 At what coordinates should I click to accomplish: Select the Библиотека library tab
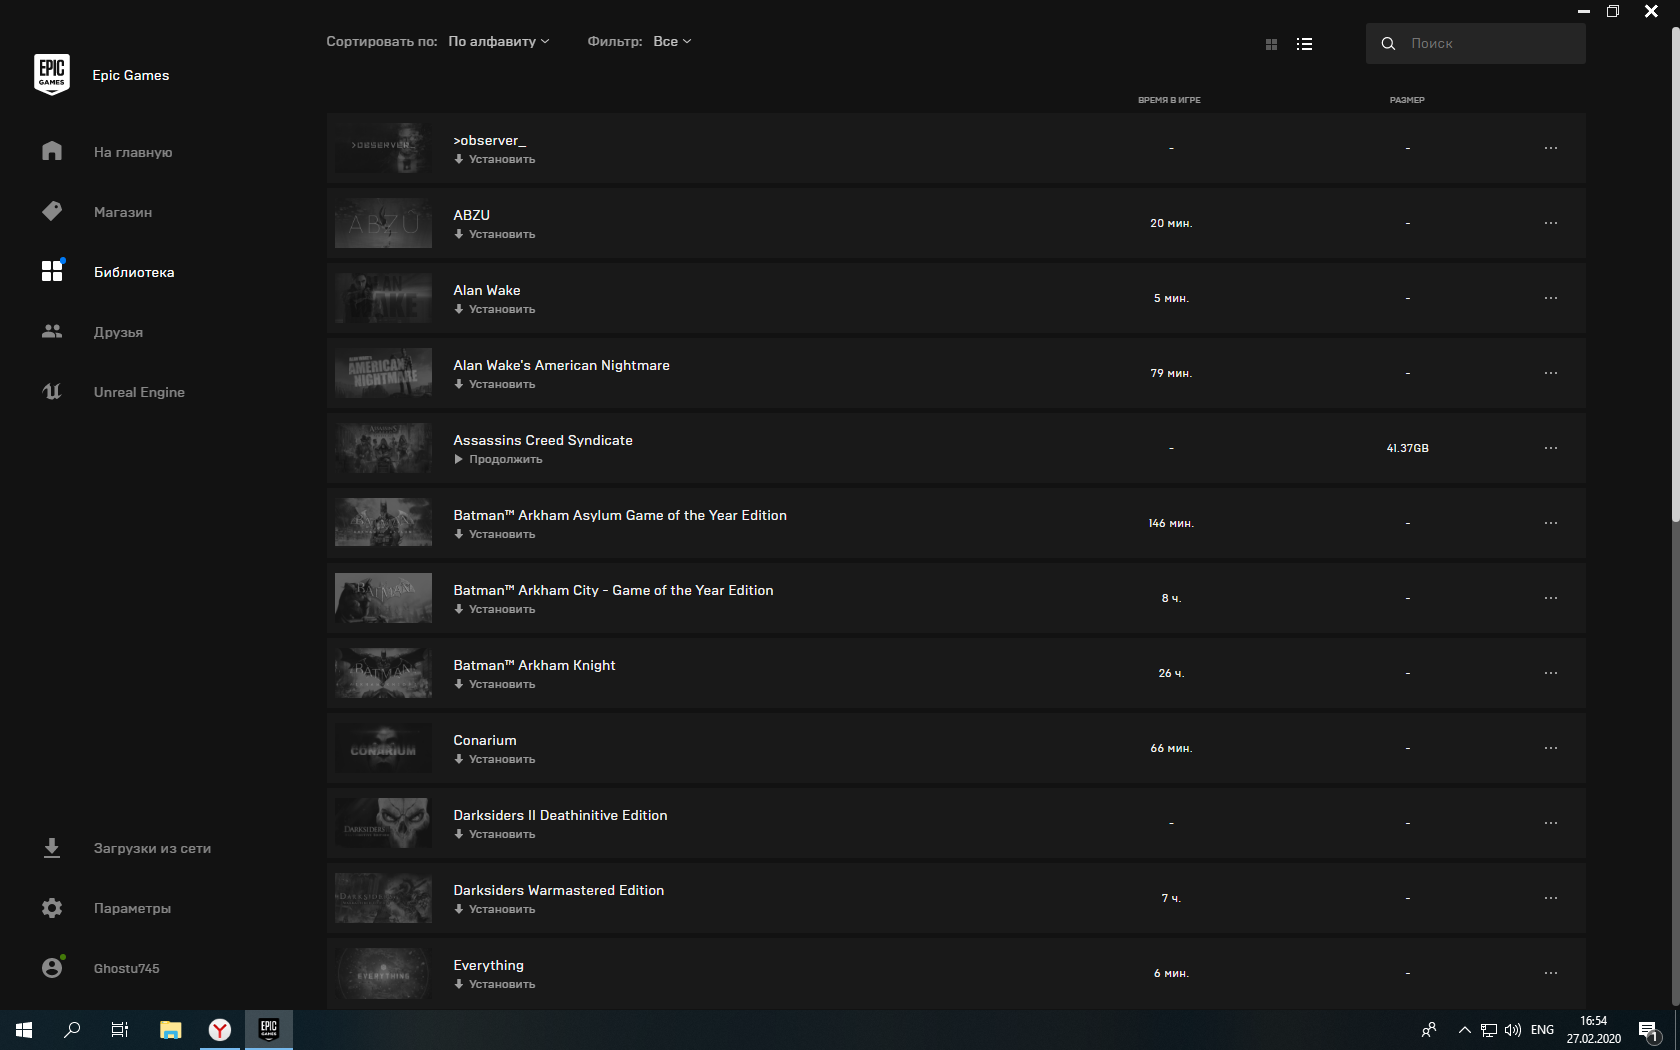(108, 272)
